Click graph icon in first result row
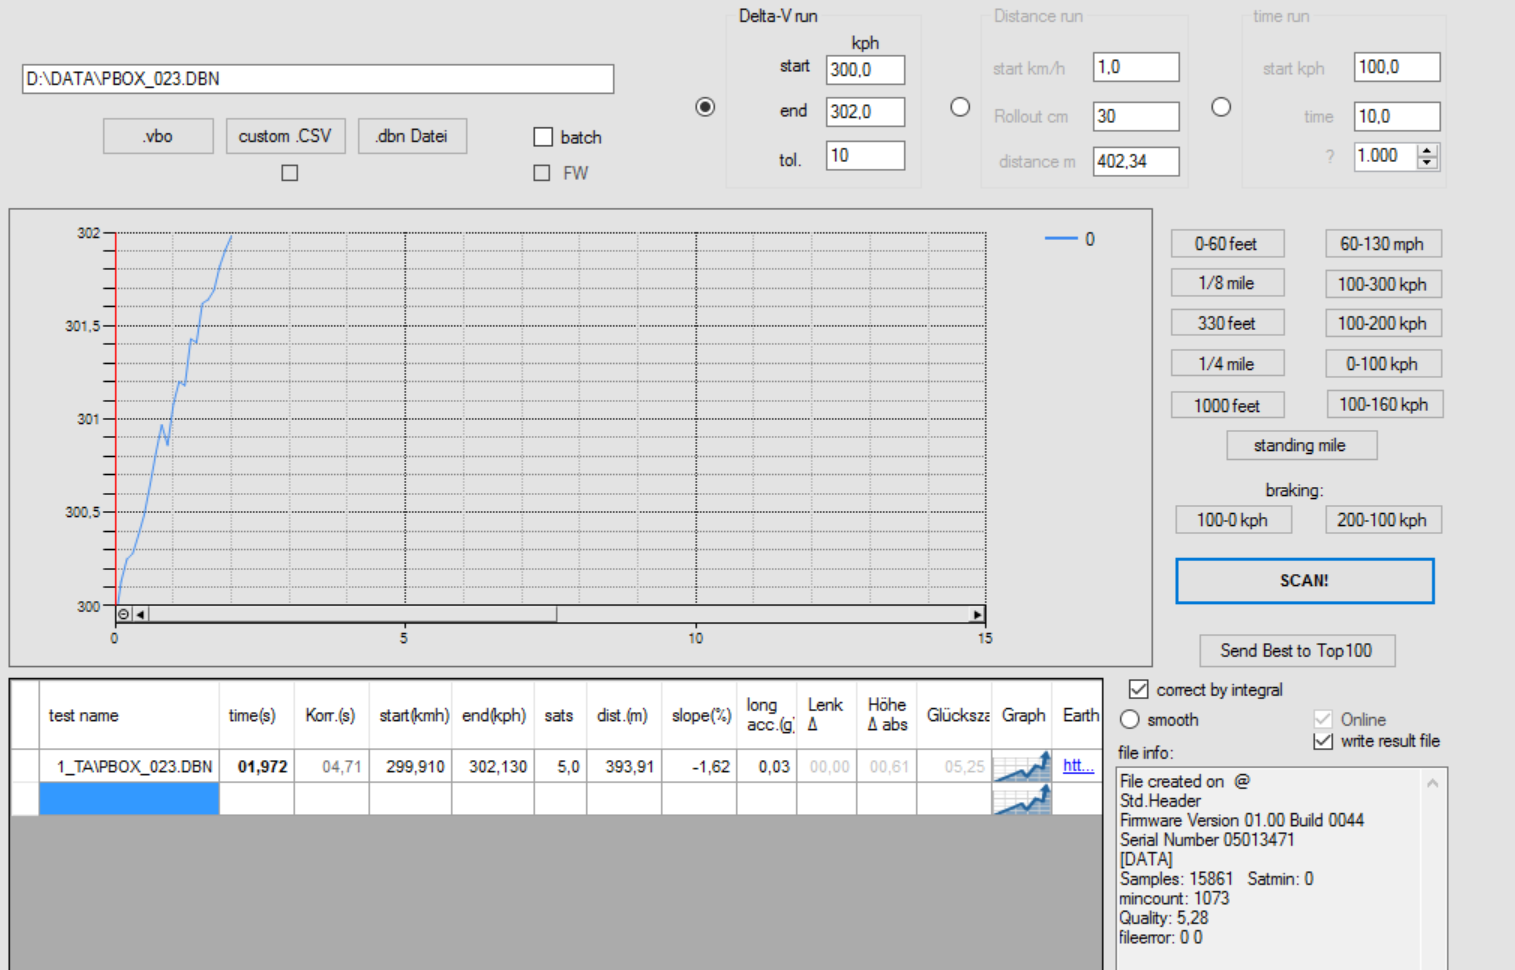This screenshot has width=1515, height=970. pos(1022,767)
